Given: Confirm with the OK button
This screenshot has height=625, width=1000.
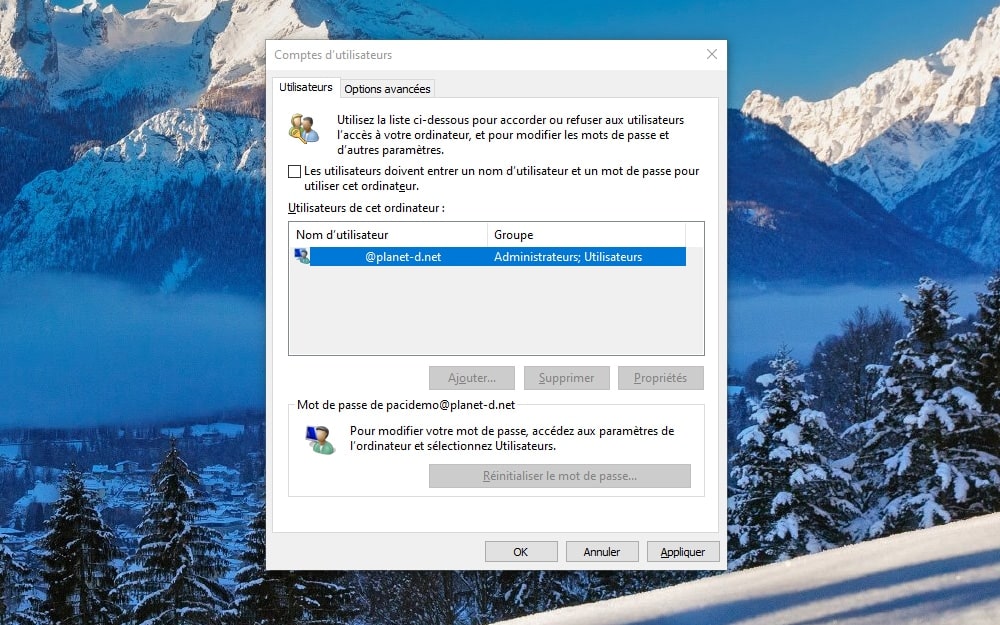Looking at the screenshot, I should 521,552.
